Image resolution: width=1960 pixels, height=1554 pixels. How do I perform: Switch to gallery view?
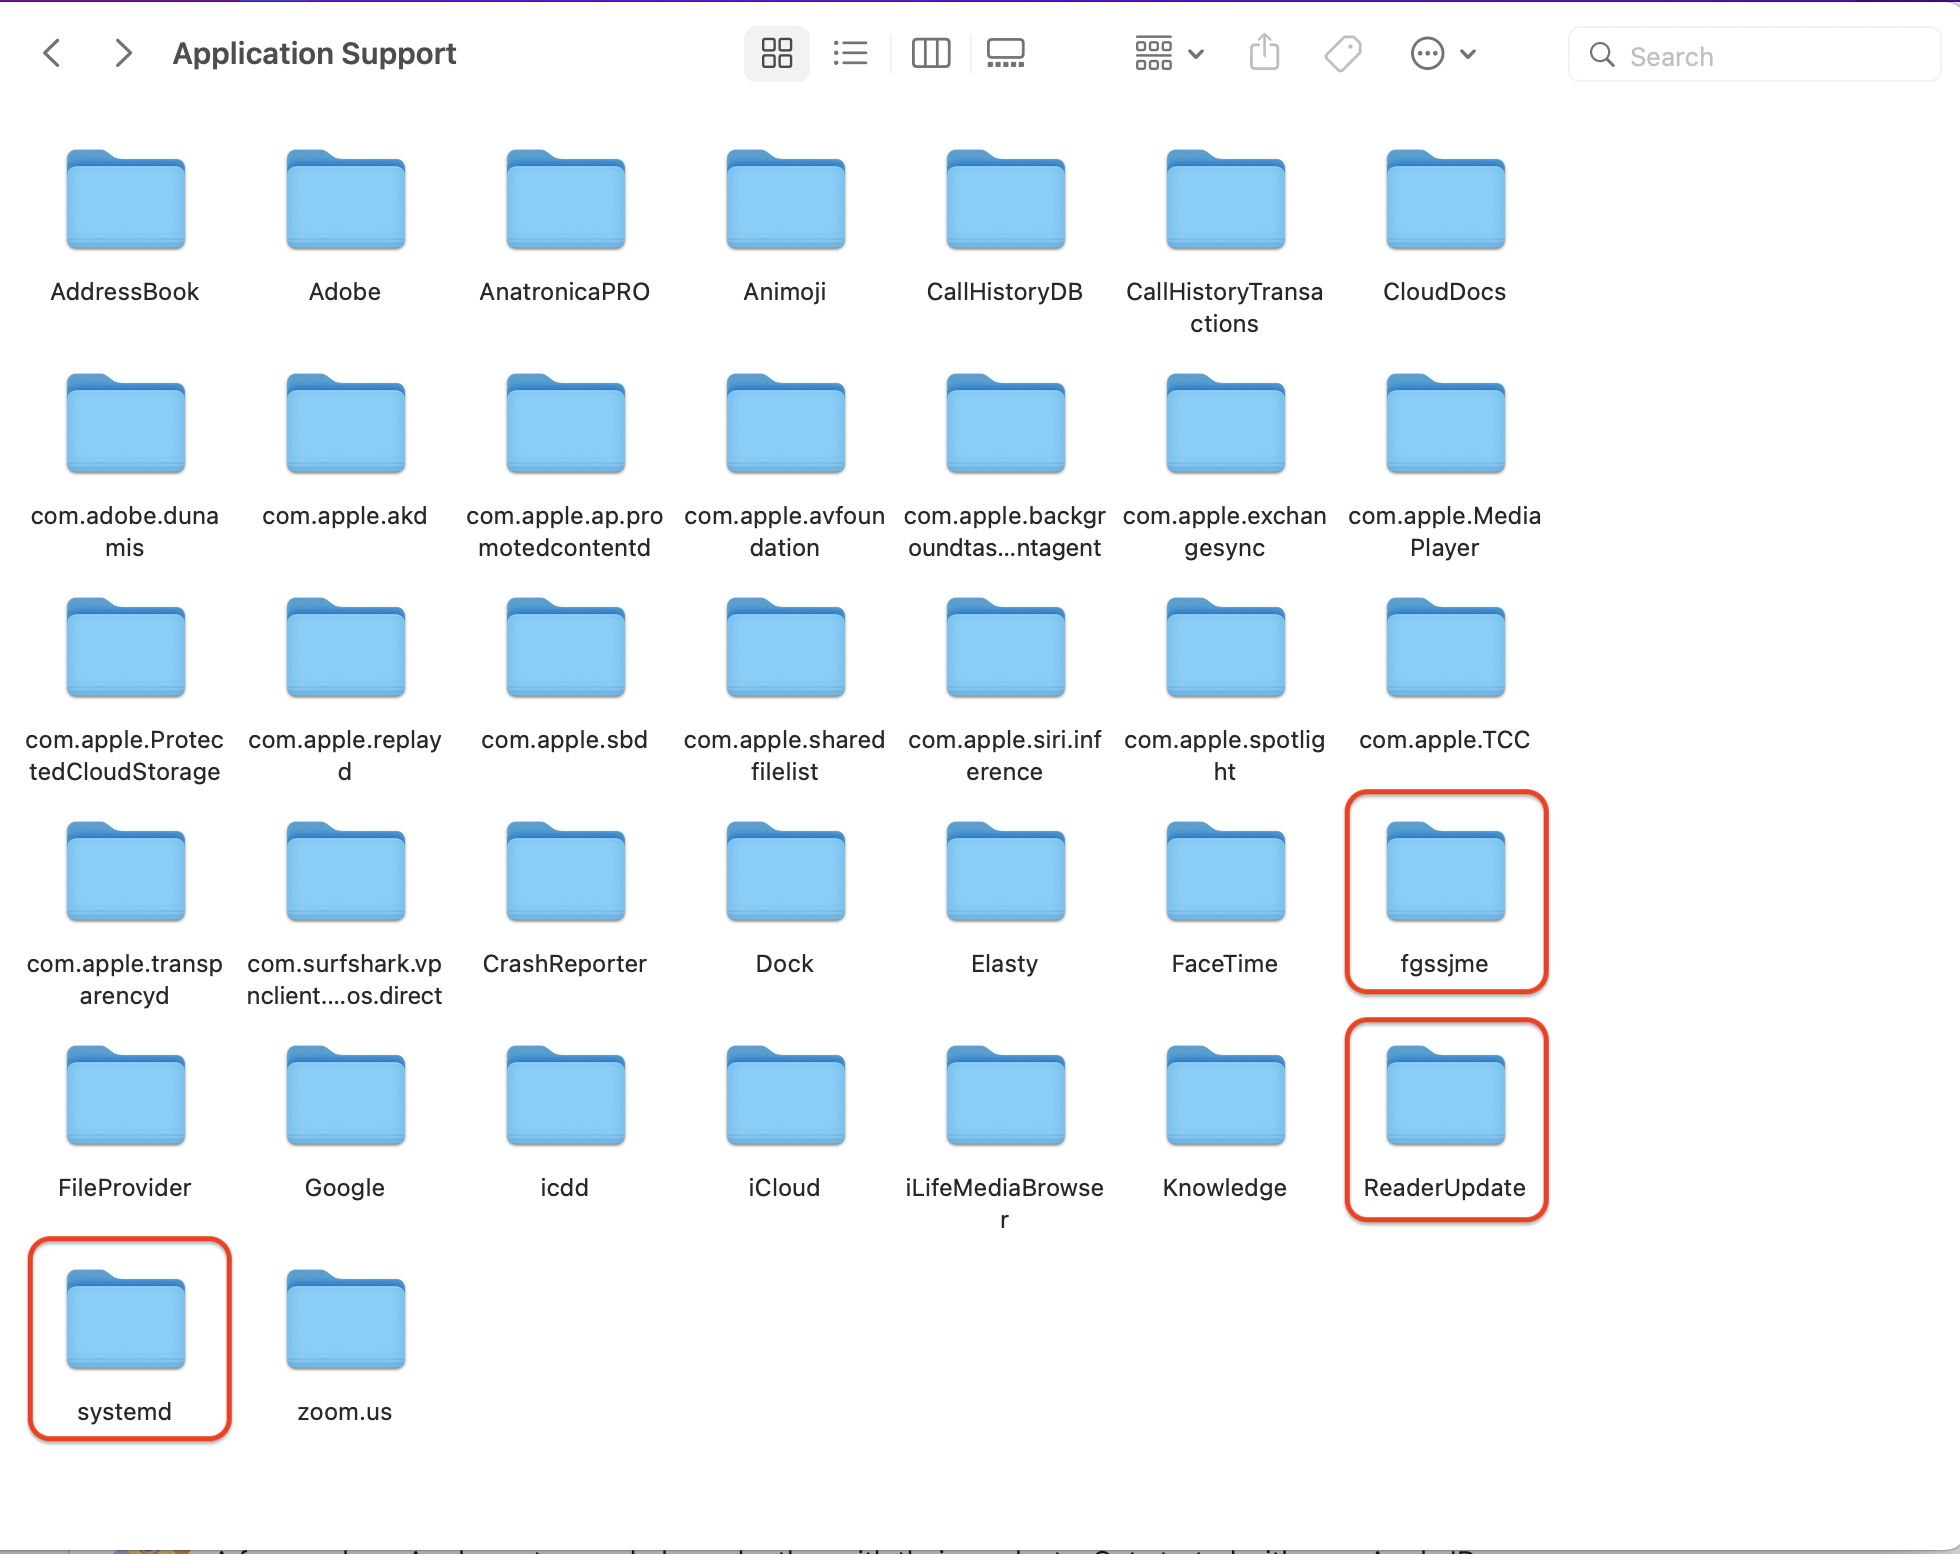pyautogui.click(x=1005, y=54)
